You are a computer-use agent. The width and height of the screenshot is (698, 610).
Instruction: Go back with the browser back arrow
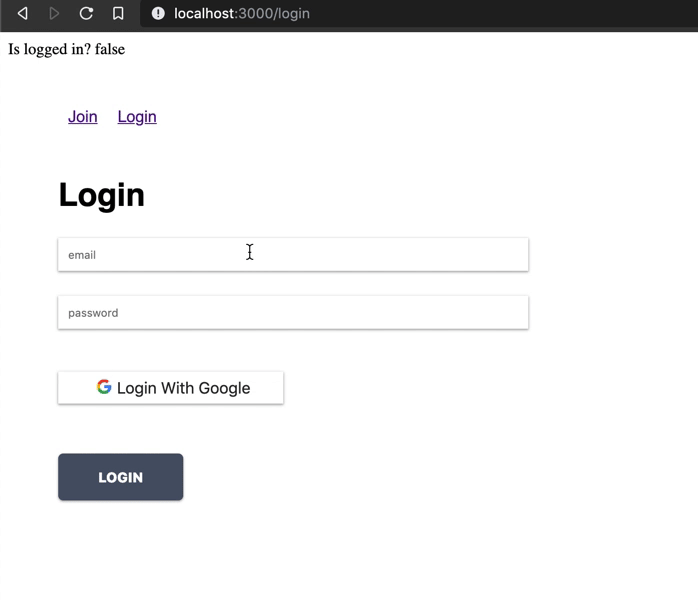click(x=22, y=13)
